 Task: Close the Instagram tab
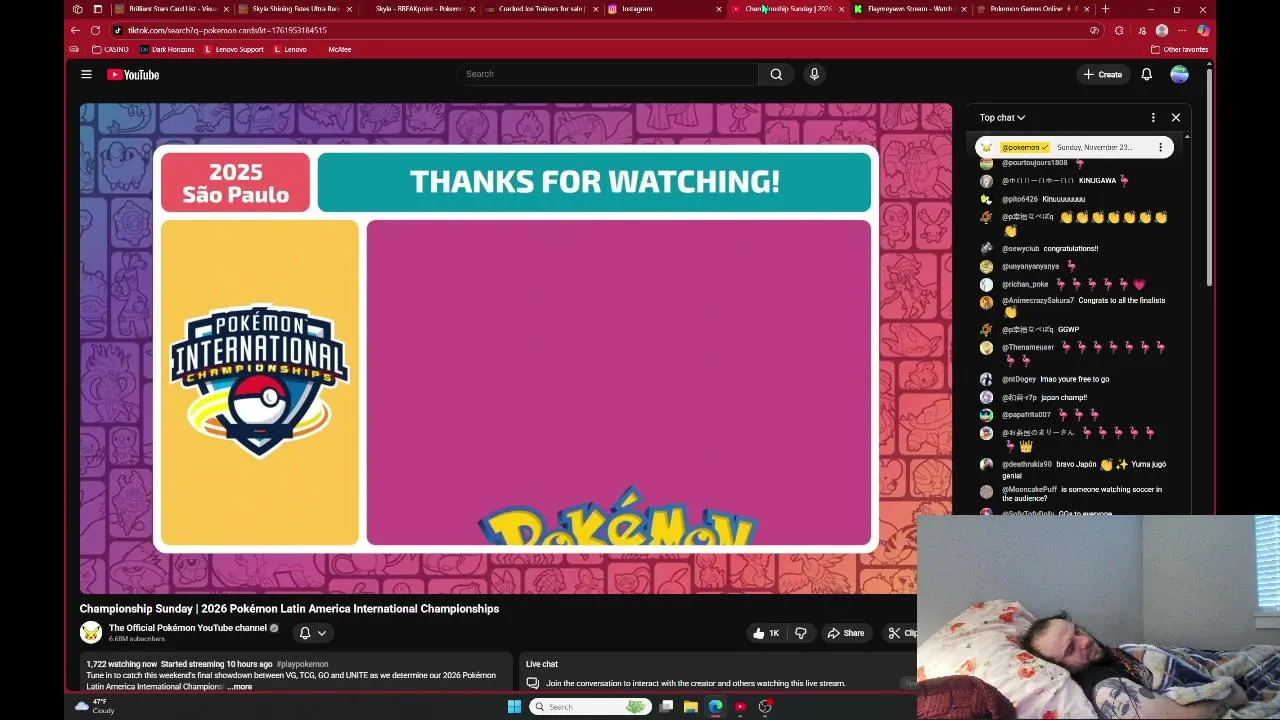click(x=718, y=9)
